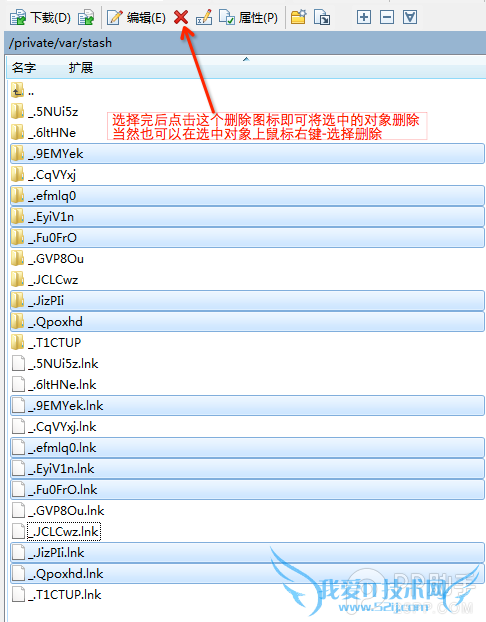Open 属性(P) properties
The width and height of the screenshot is (486, 622).
(248, 17)
